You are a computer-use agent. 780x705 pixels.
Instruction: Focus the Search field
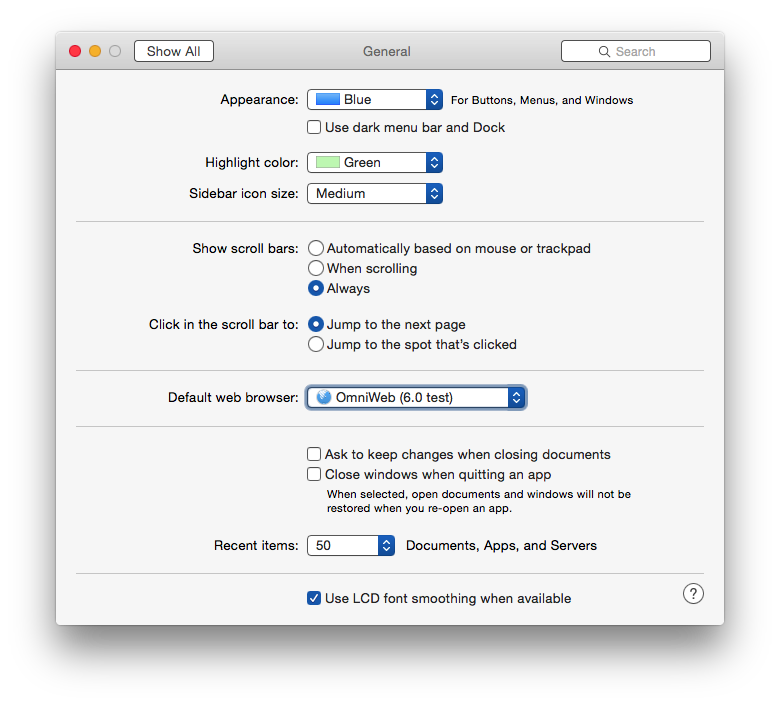pos(635,51)
